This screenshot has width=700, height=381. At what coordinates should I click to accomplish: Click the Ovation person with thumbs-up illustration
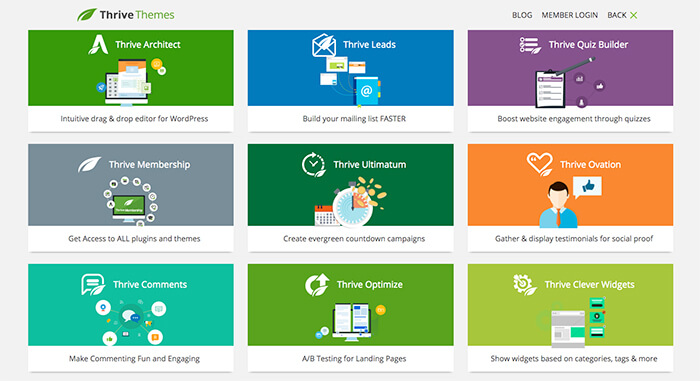[570, 202]
